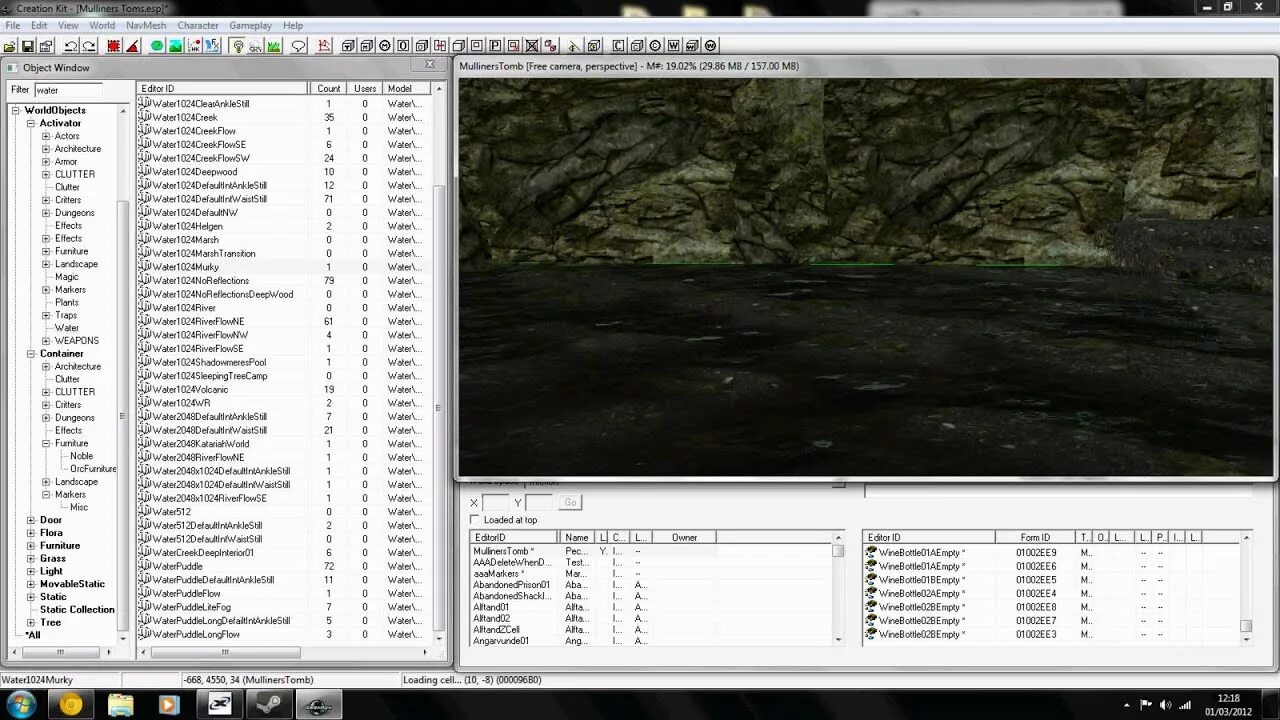Open the Windows Start button

coord(21,704)
